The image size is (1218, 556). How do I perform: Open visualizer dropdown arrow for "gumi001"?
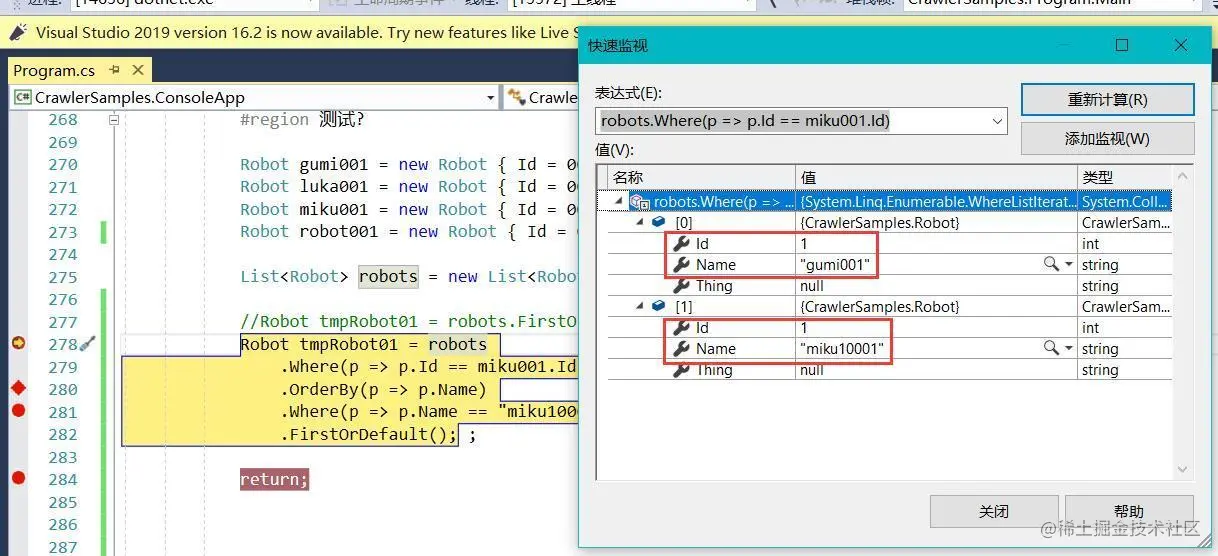click(x=1069, y=264)
